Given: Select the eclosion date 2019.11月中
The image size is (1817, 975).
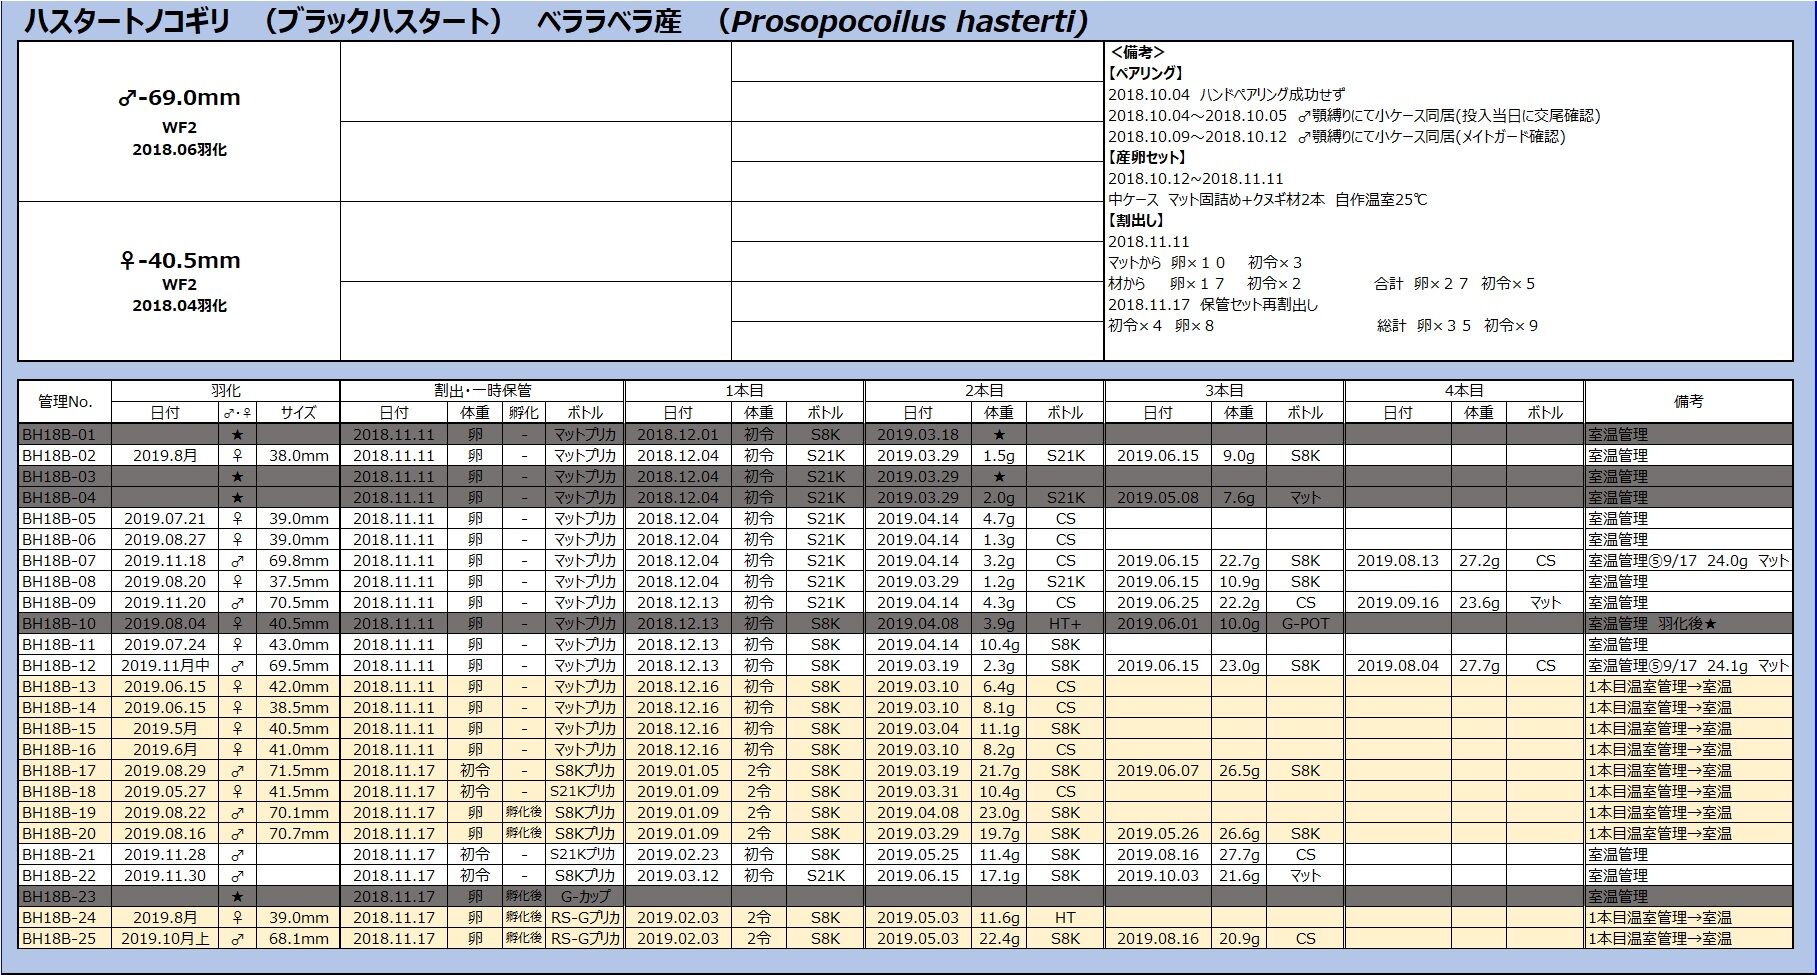Looking at the screenshot, I should tap(165, 665).
